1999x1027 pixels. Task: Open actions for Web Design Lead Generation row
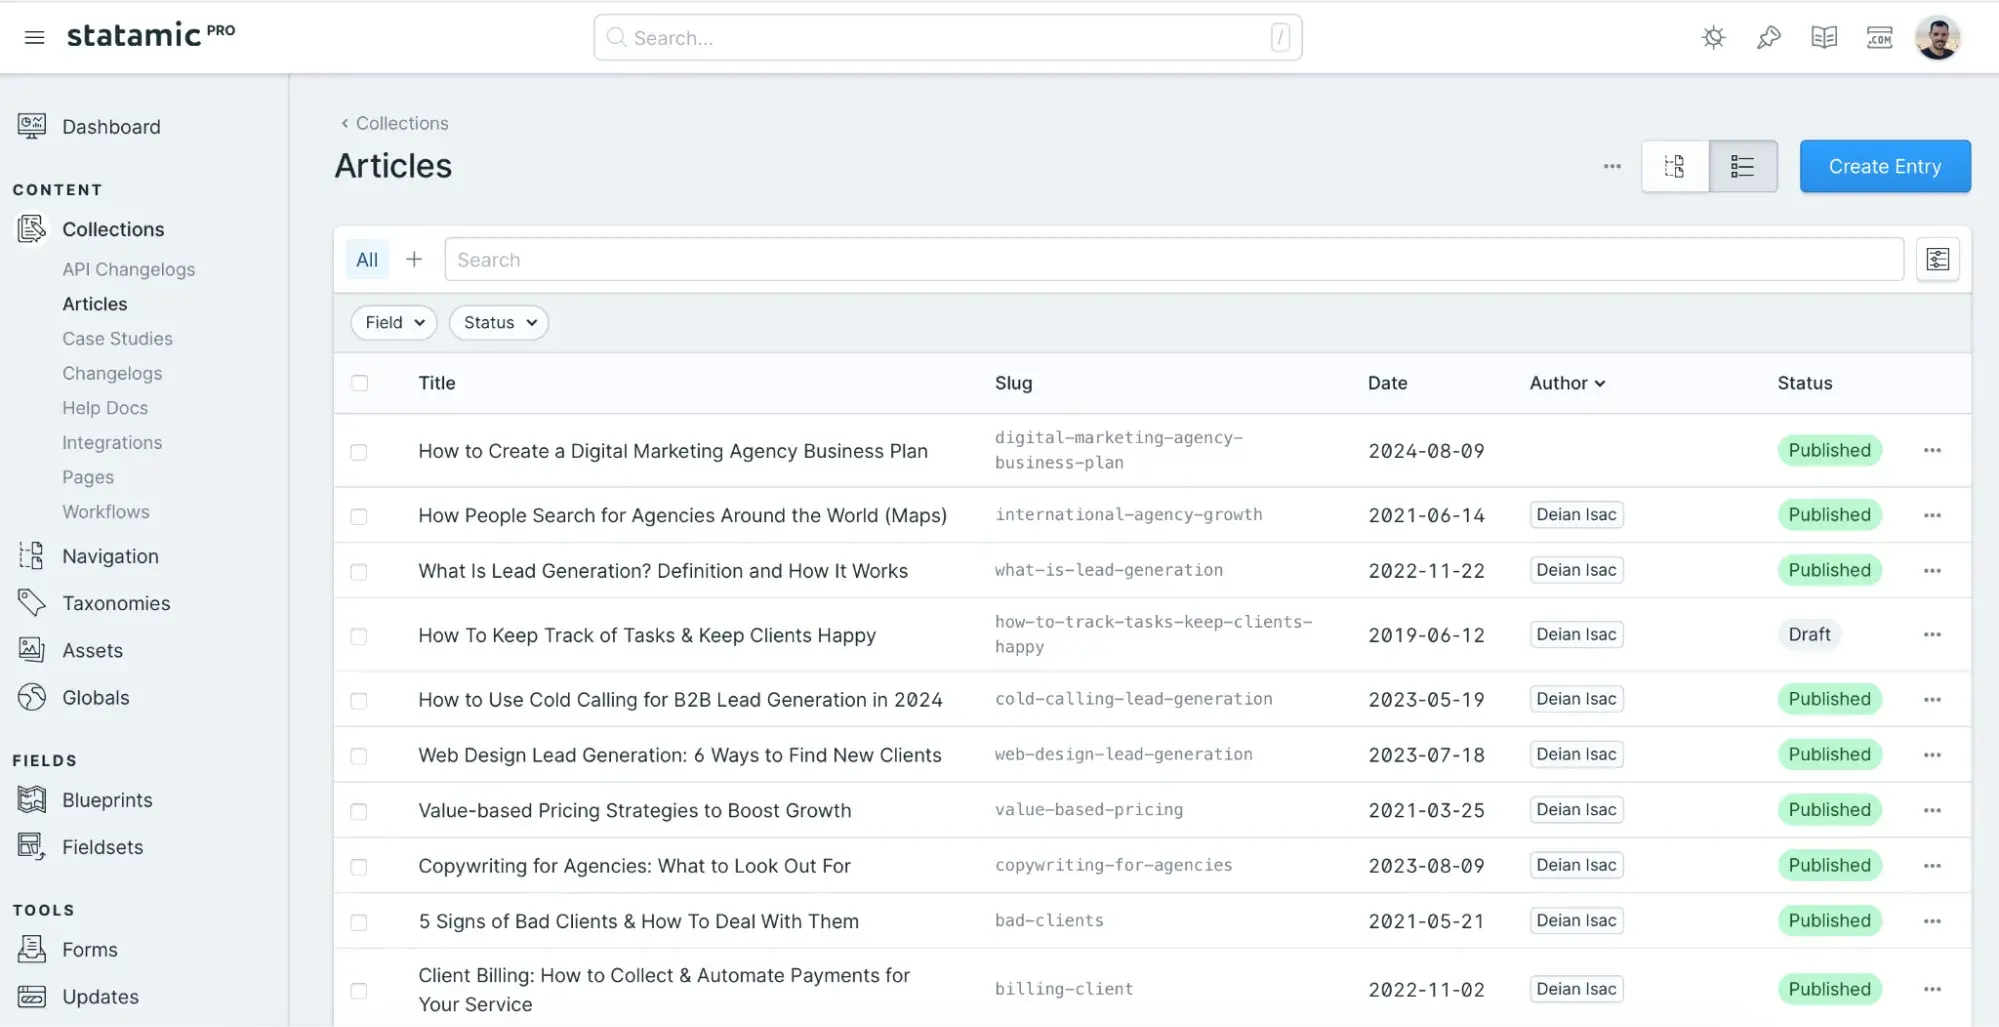(x=1932, y=755)
